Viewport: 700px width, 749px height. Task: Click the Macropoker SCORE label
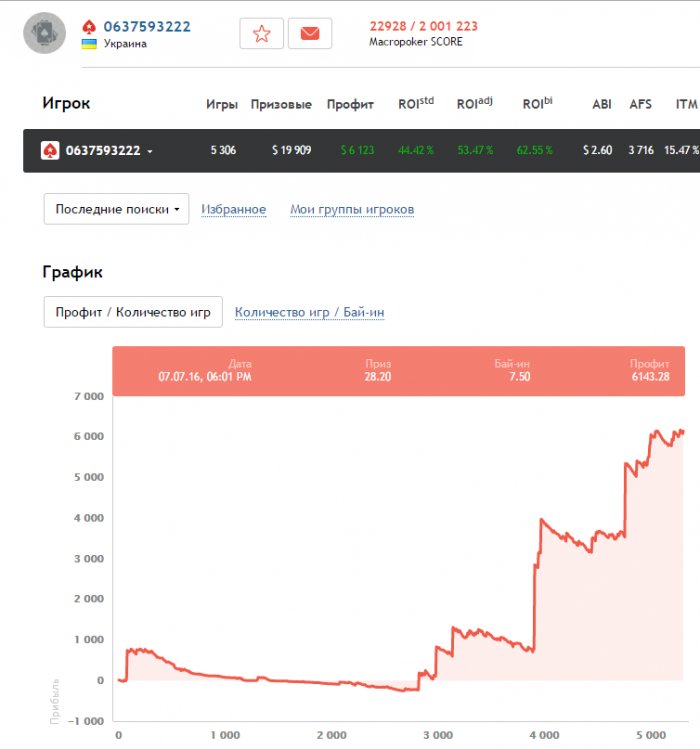416,42
